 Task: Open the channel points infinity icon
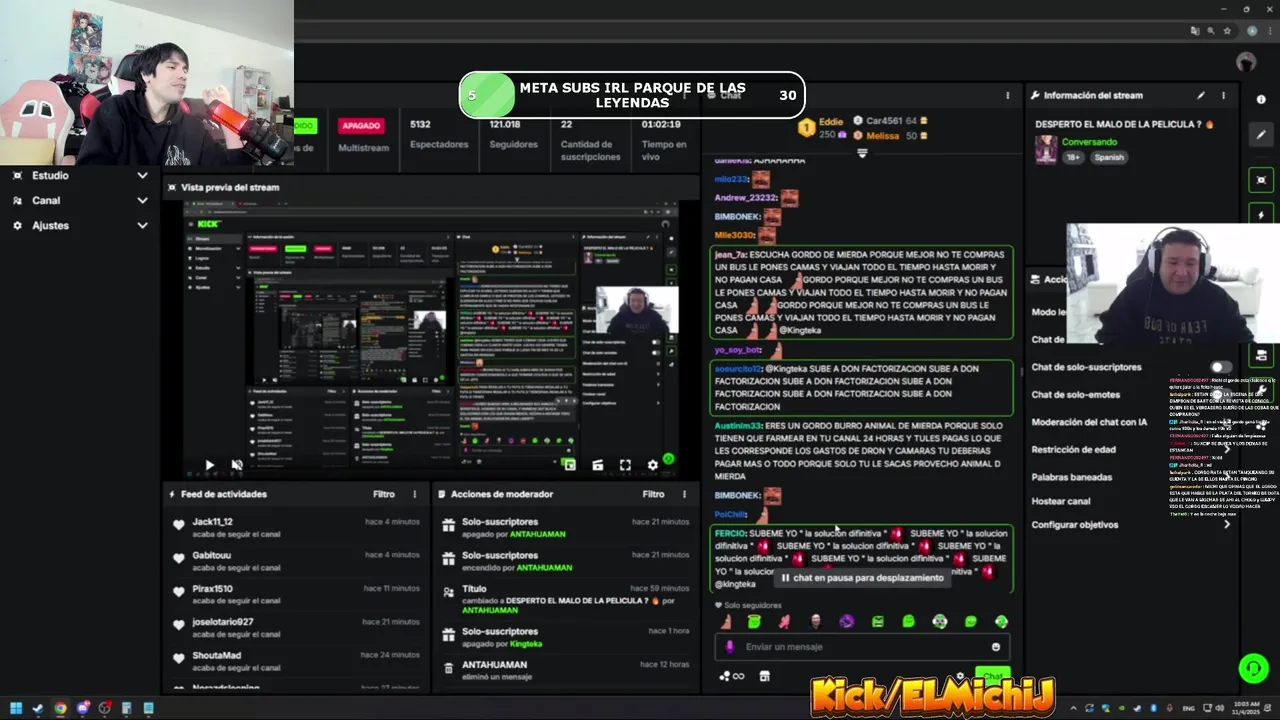[x=732, y=676]
